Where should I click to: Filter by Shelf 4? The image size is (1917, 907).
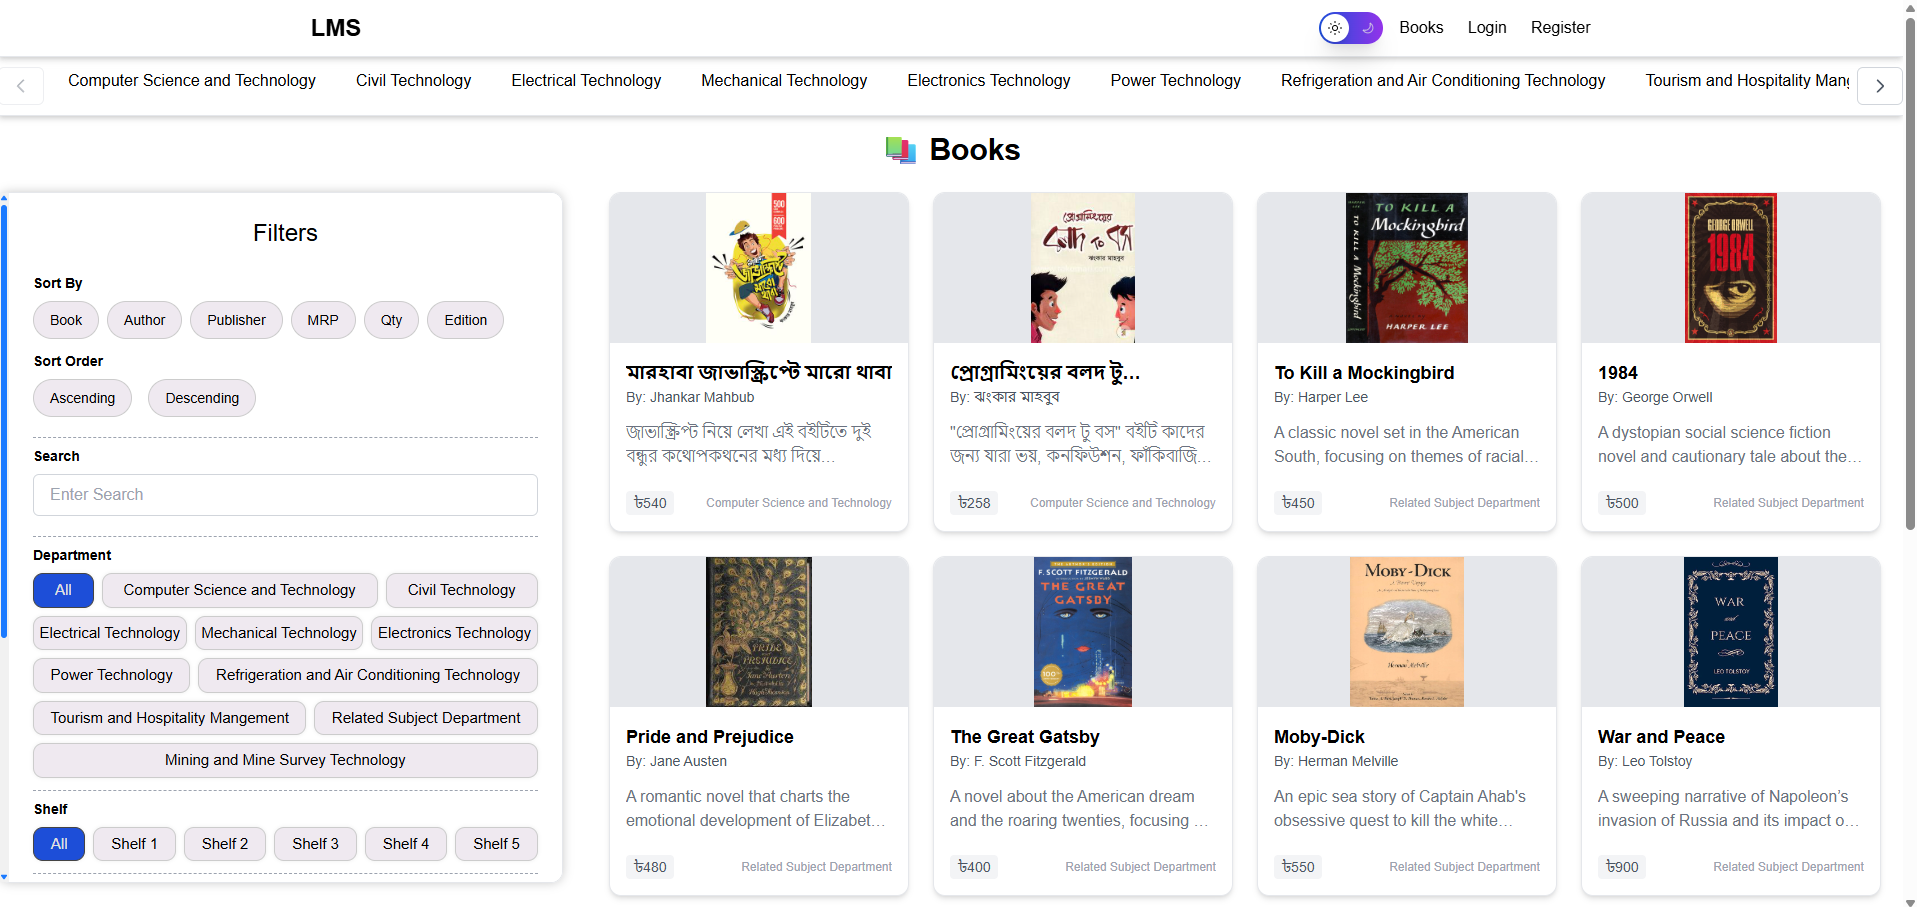pyautogui.click(x=406, y=844)
